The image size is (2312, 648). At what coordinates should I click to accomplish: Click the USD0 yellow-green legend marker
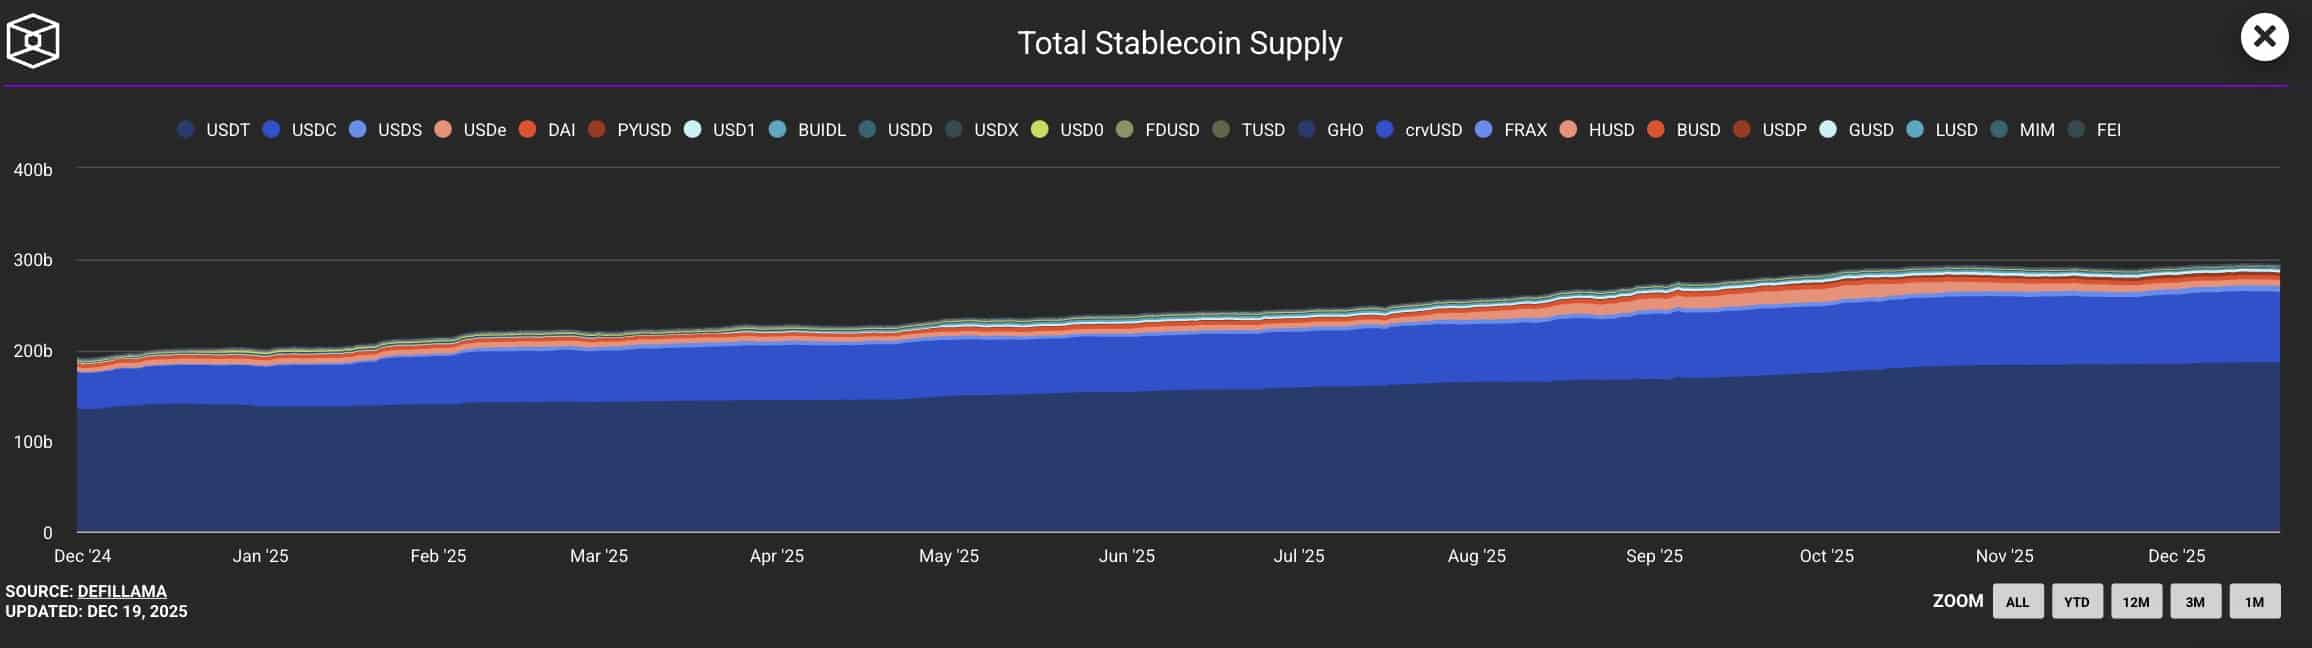pos(1040,130)
